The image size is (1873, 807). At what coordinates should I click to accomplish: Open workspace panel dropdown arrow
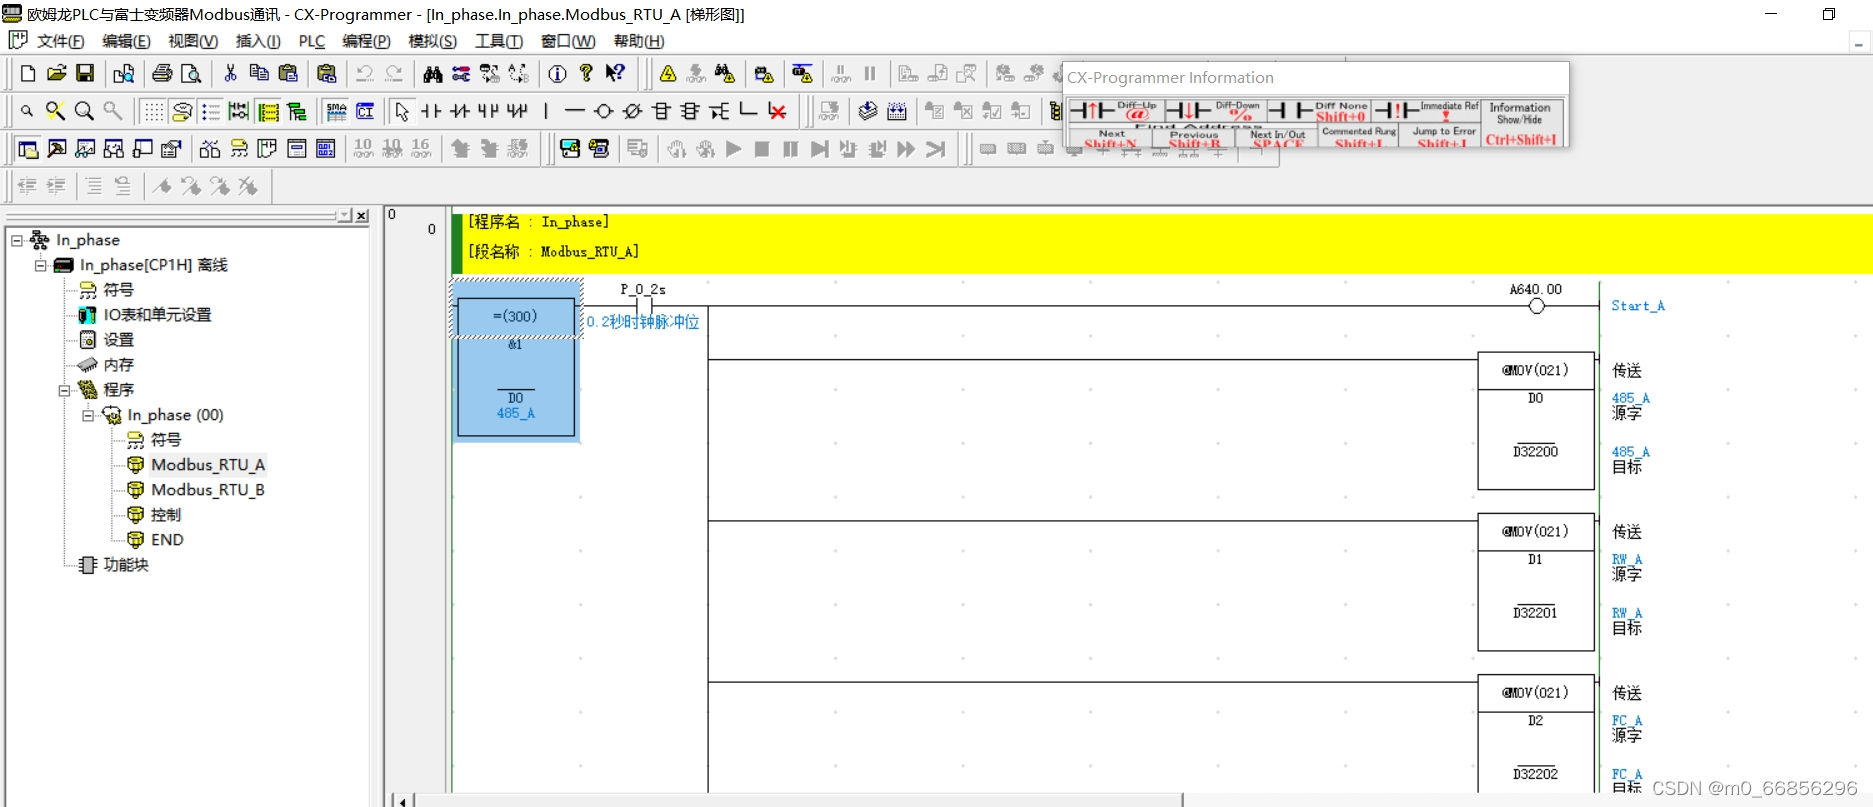point(345,215)
